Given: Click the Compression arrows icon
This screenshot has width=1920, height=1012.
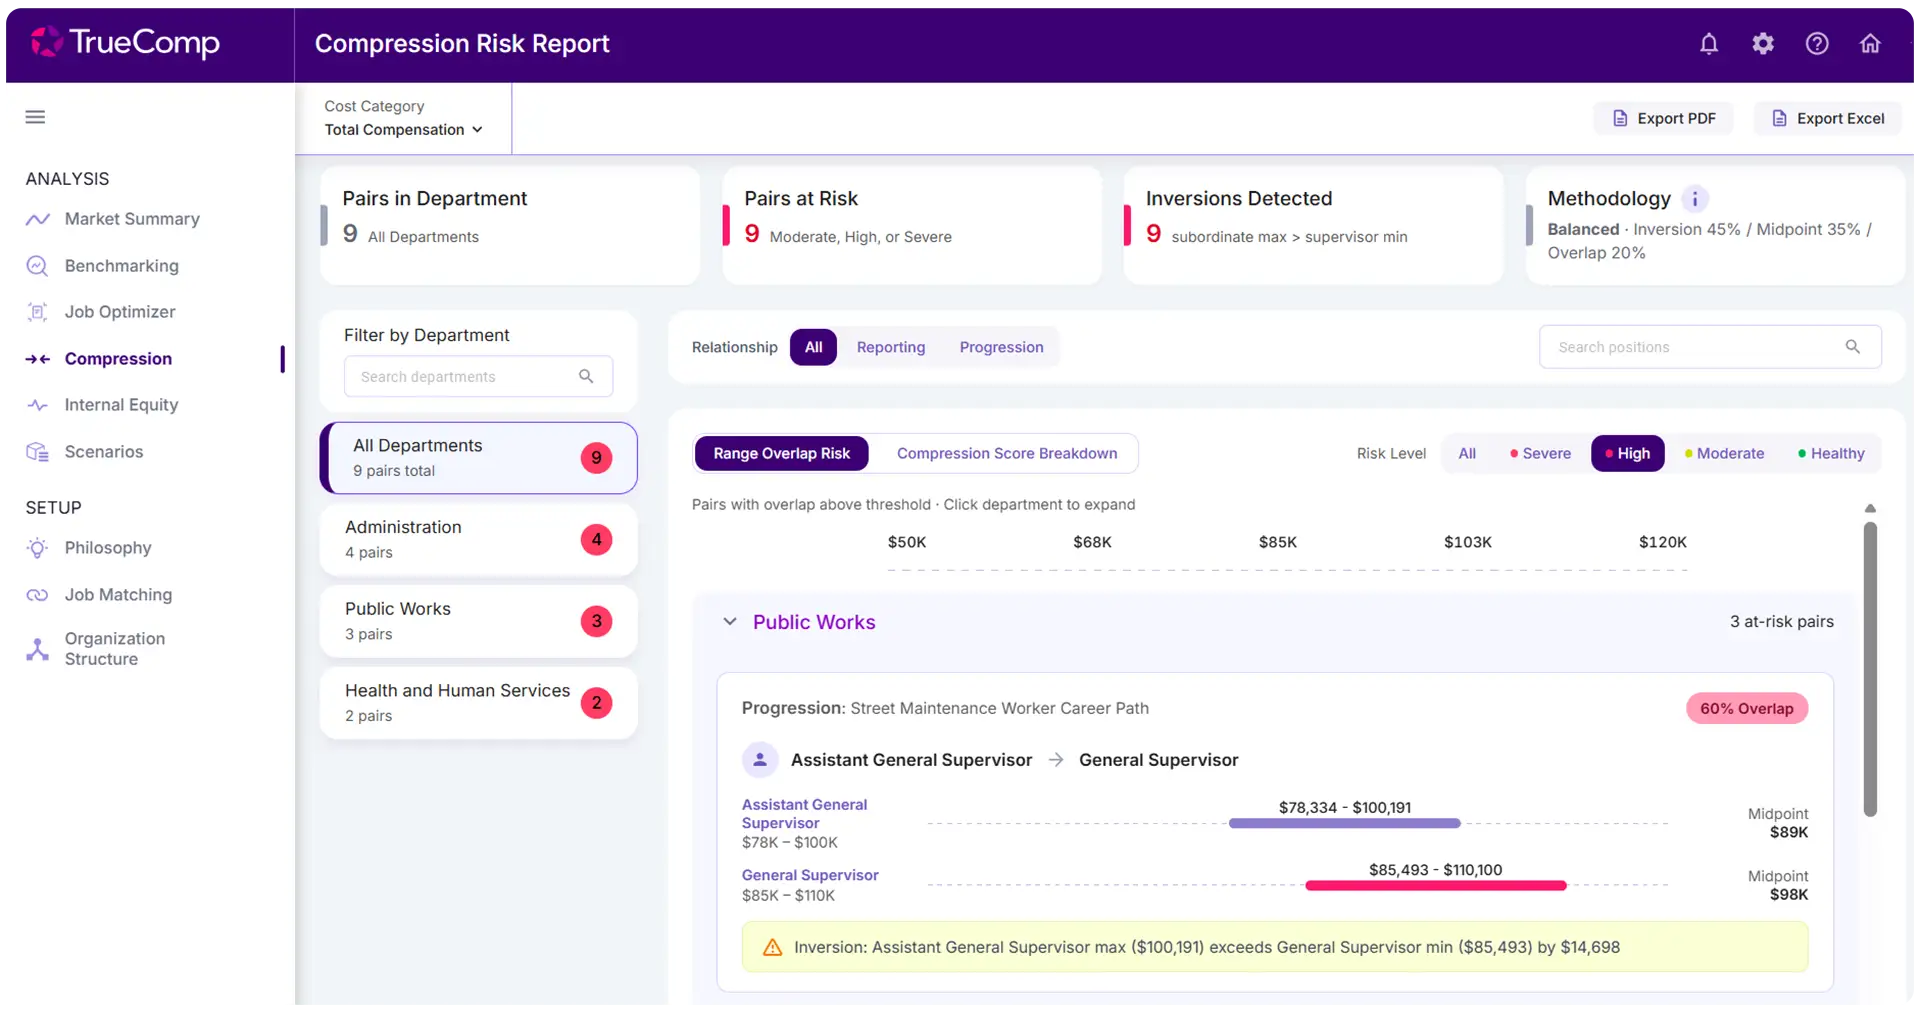Looking at the screenshot, I should (x=37, y=359).
